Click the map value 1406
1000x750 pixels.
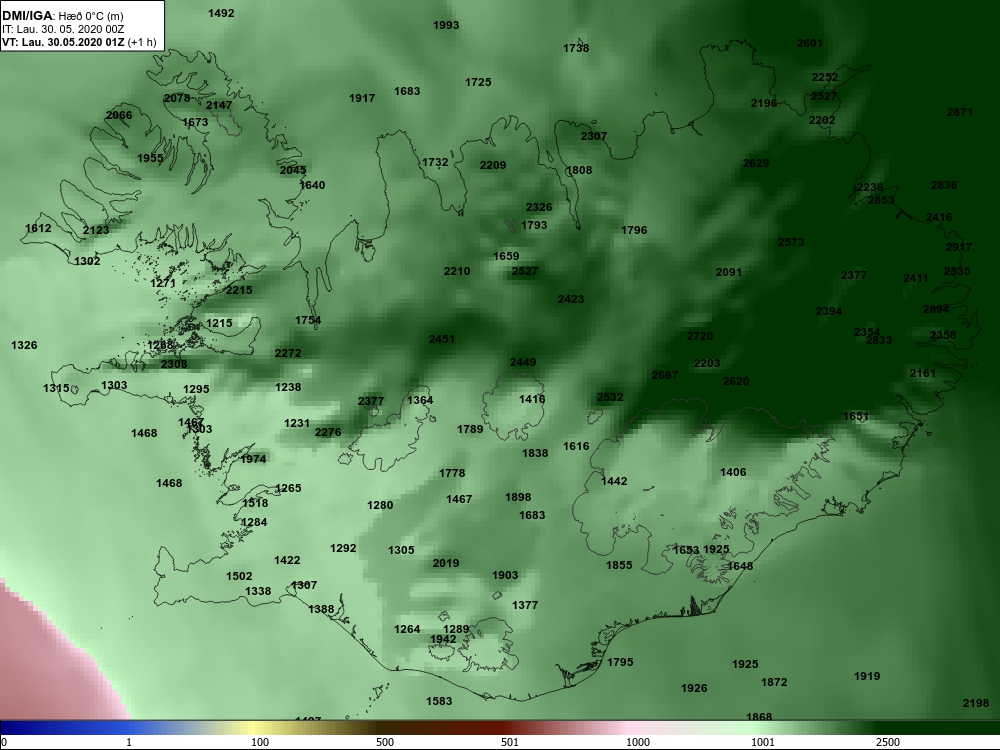point(733,473)
